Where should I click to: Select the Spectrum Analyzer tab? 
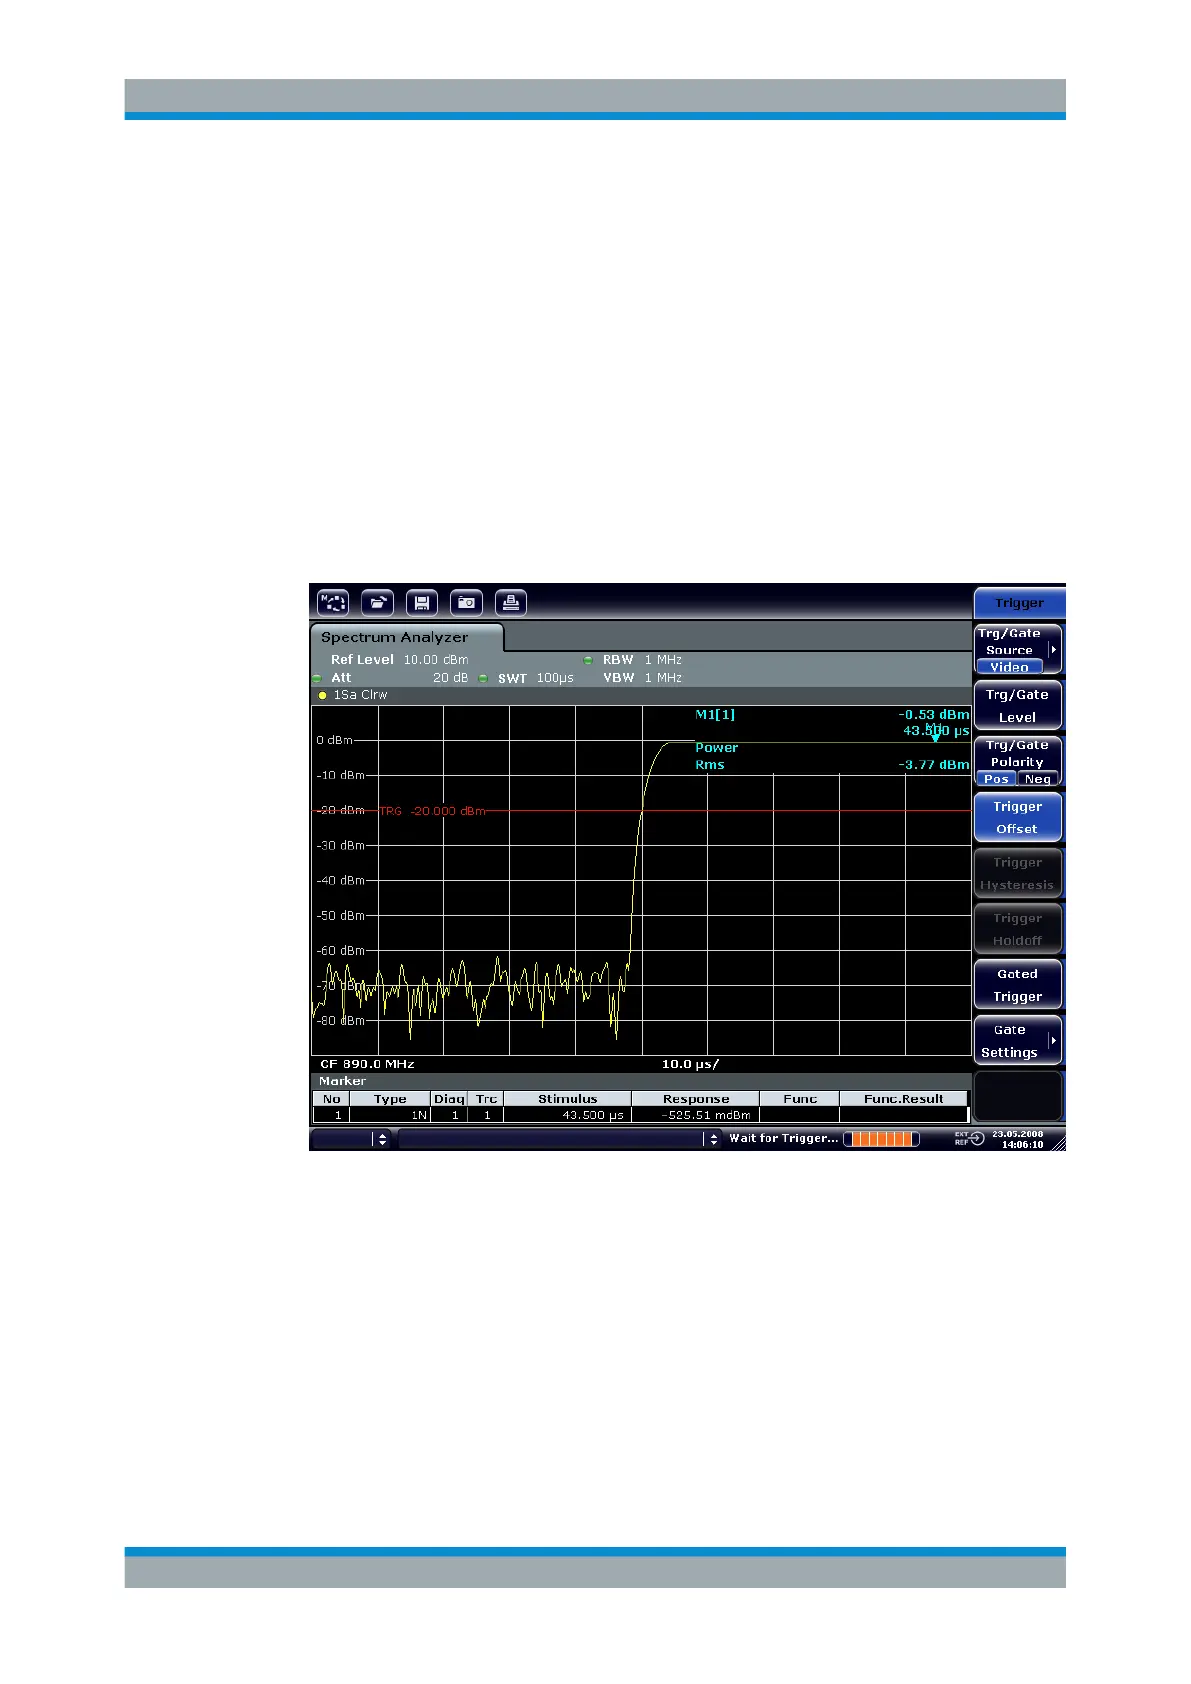coord(406,637)
